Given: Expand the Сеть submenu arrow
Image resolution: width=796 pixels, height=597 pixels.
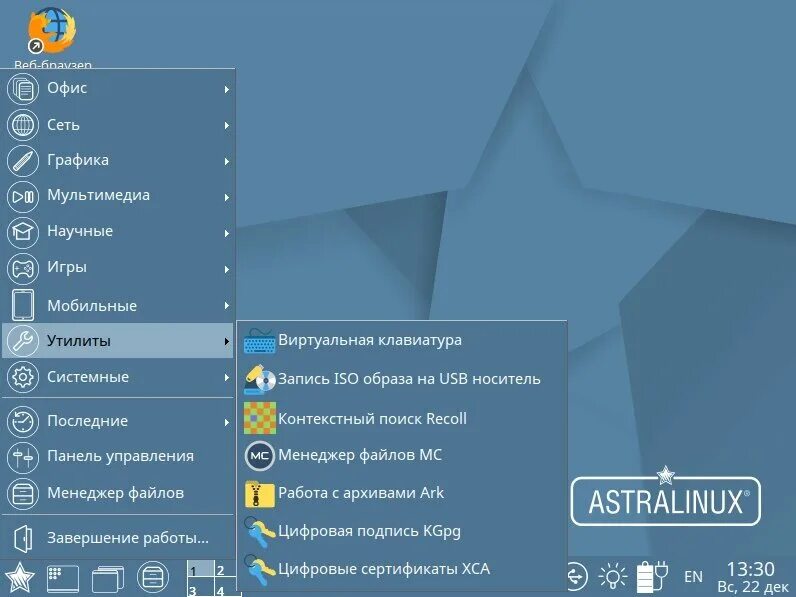Looking at the screenshot, I should click(227, 125).
